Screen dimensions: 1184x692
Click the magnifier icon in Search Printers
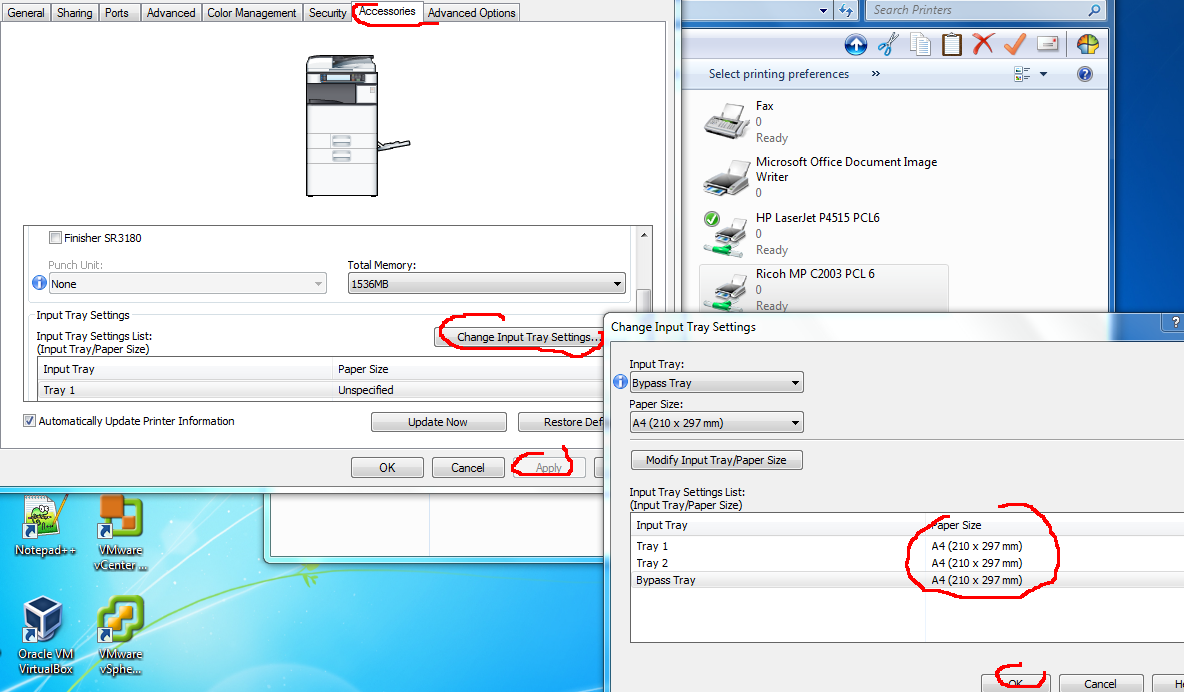1093,10
